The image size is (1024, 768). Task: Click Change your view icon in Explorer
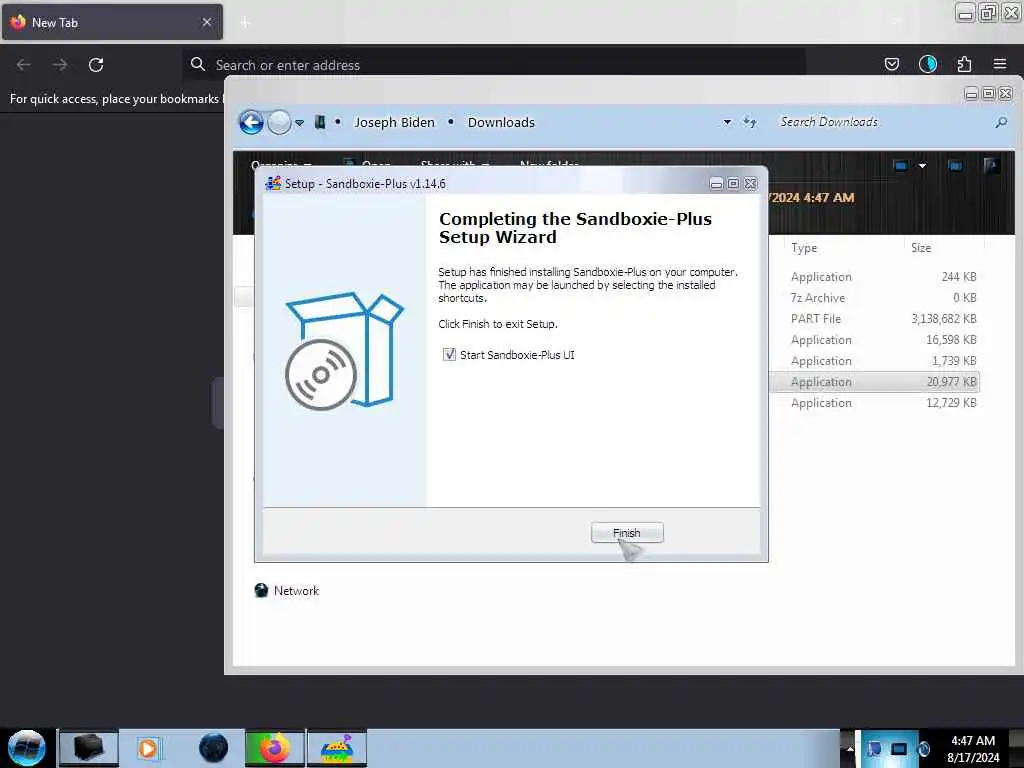[901, 166]
